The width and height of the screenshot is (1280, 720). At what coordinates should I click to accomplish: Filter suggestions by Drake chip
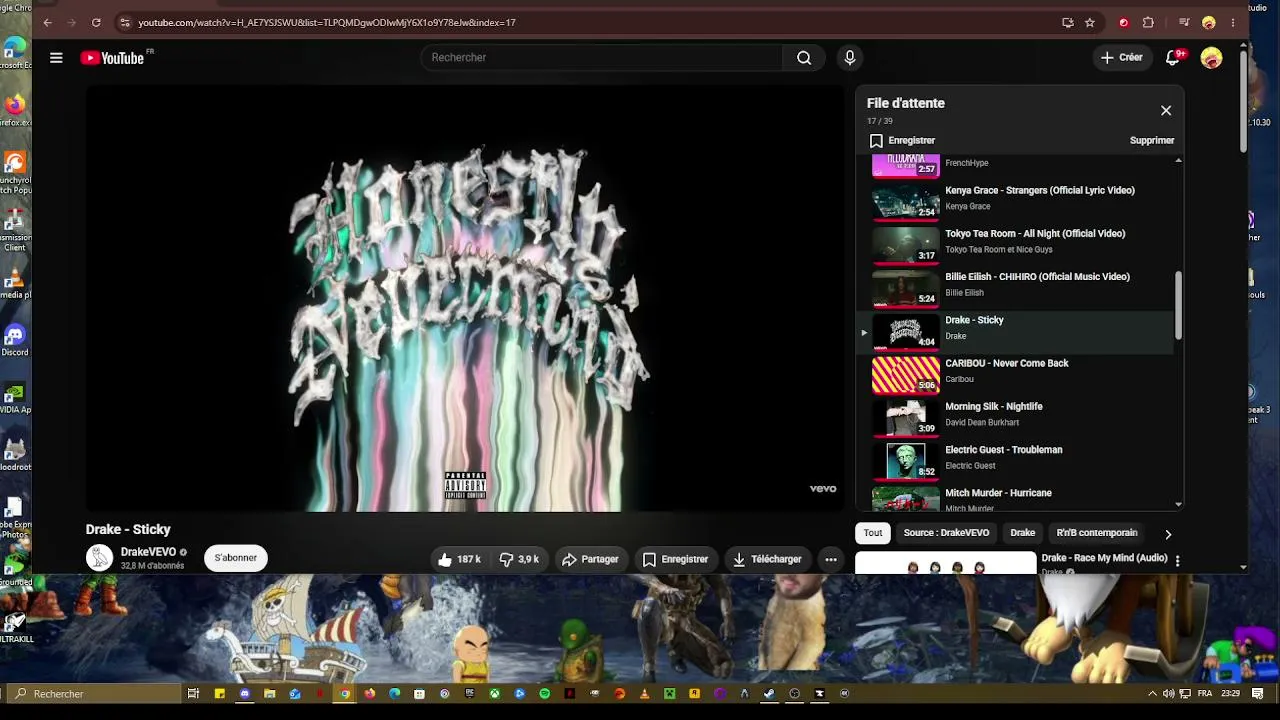coord(1023,533)
